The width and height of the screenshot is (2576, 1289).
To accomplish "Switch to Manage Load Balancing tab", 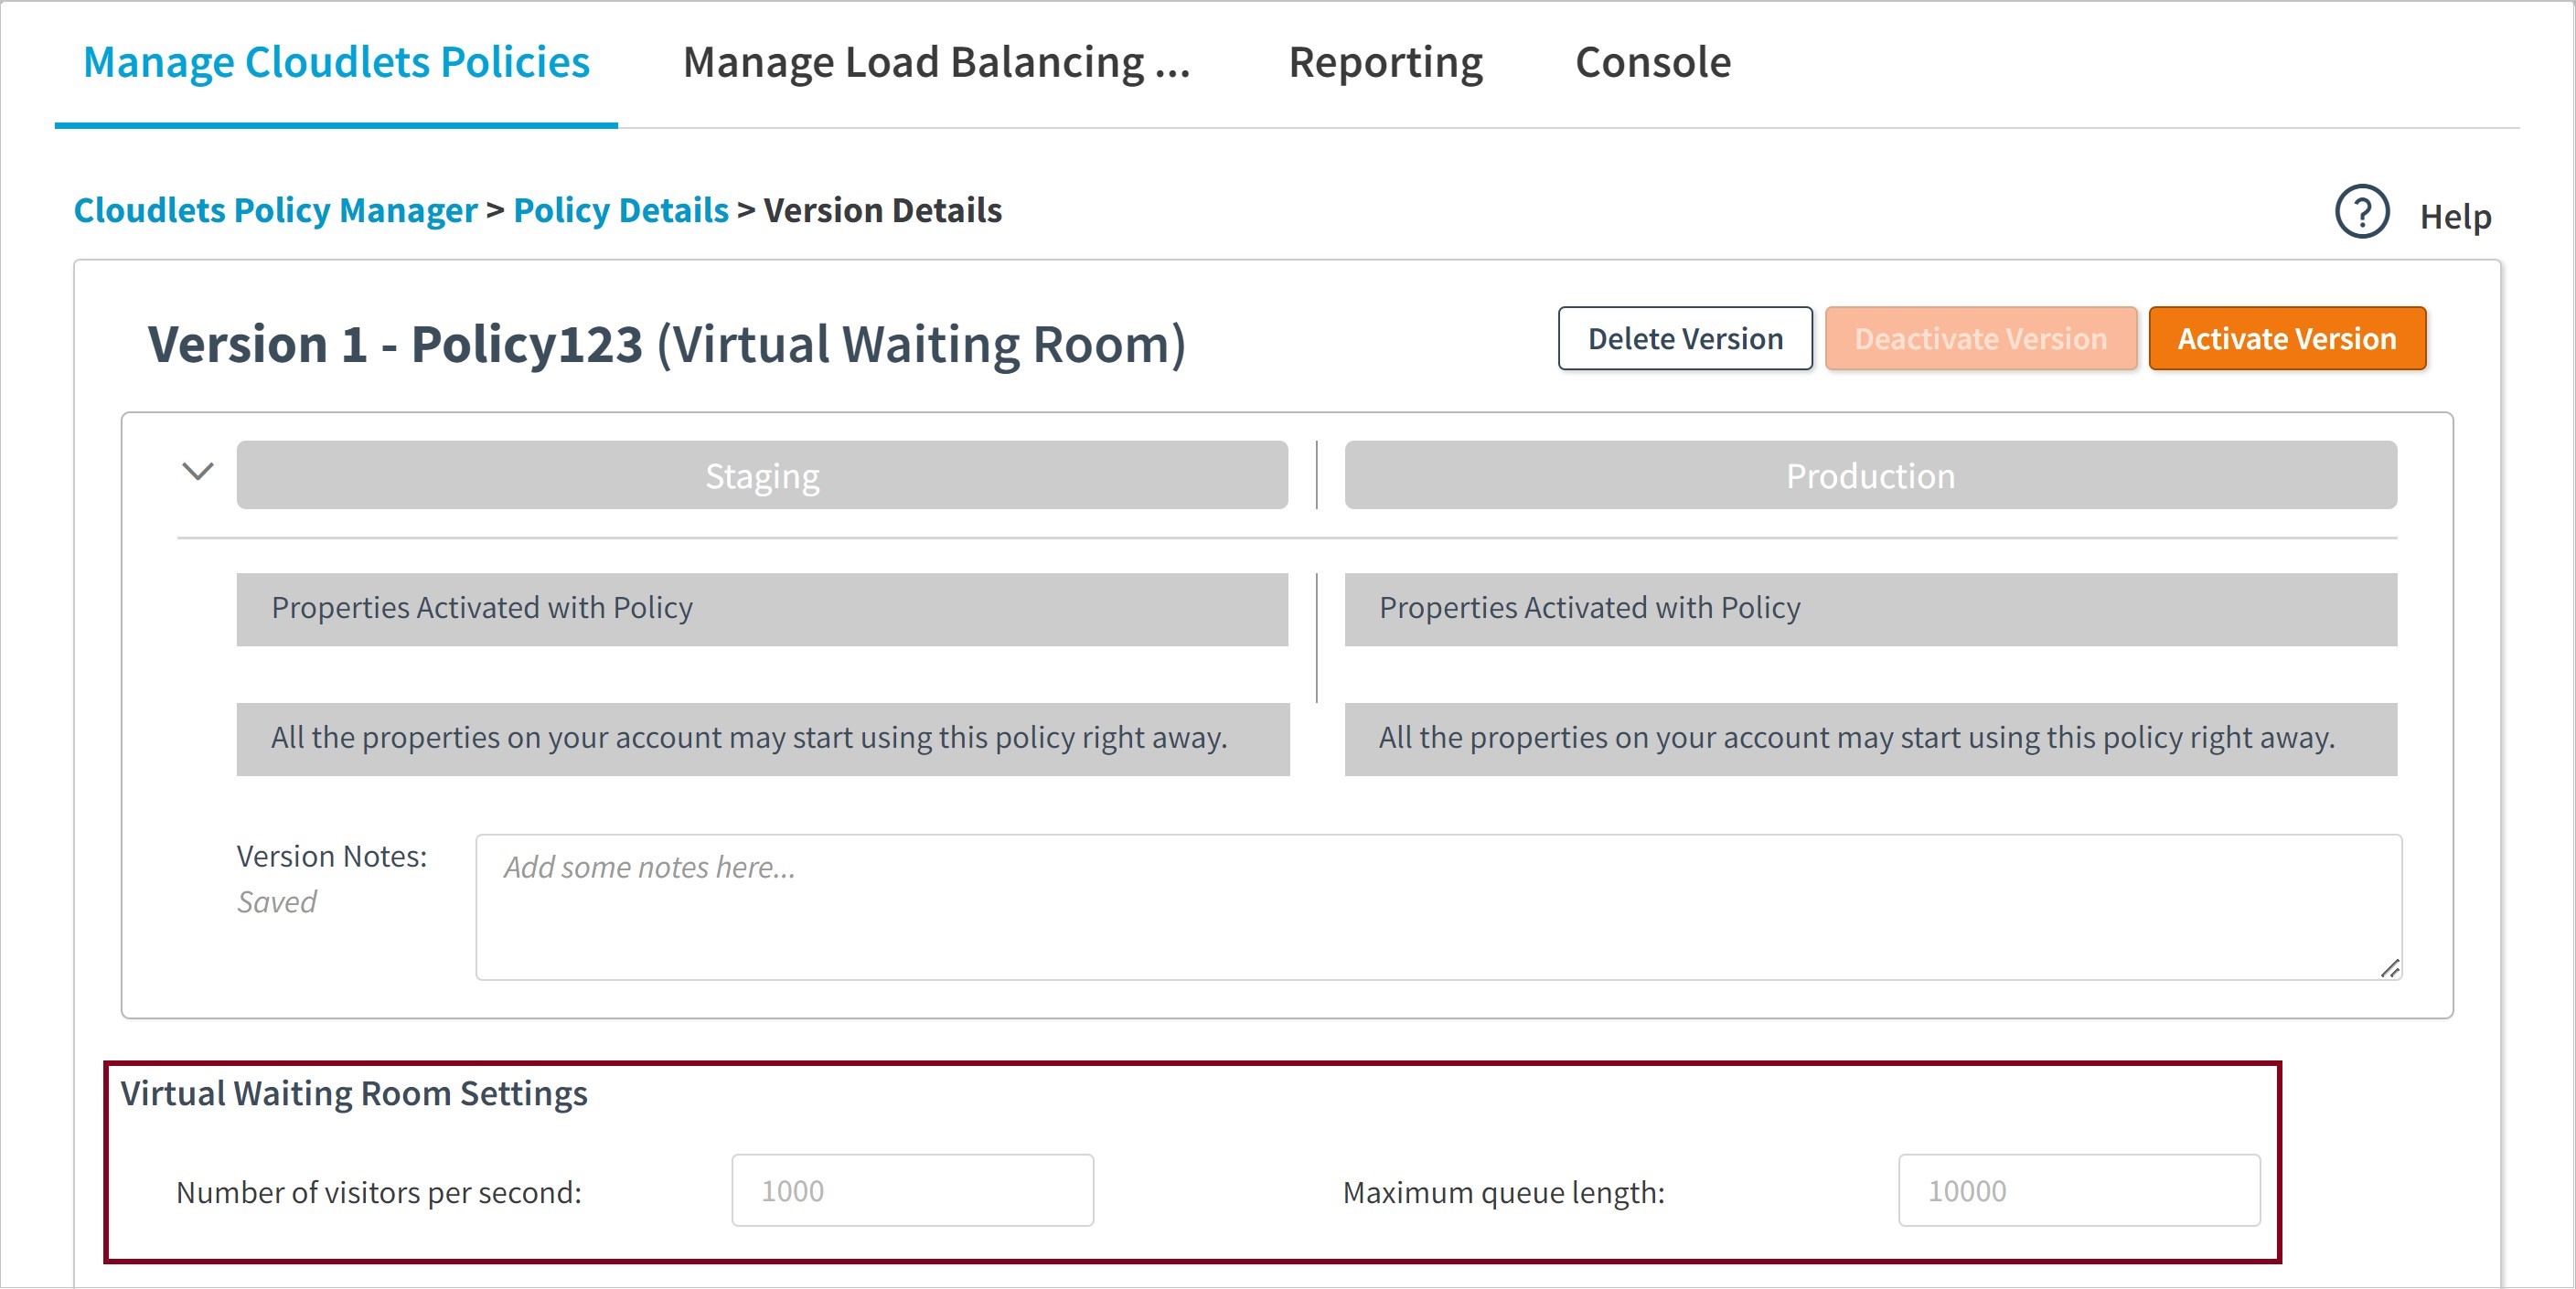I will (936, 62).
